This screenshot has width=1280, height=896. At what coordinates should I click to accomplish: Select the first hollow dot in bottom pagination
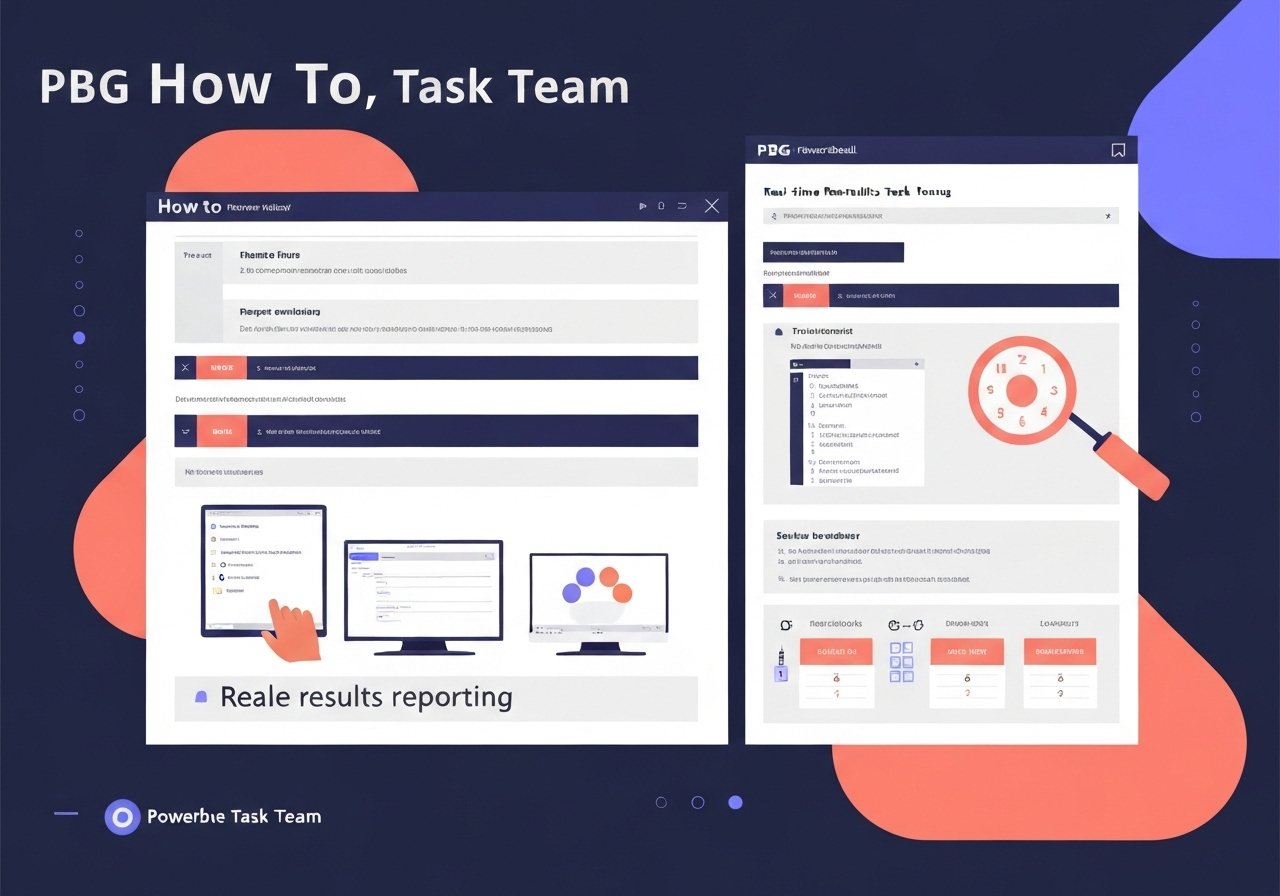(x=661, y=802)
